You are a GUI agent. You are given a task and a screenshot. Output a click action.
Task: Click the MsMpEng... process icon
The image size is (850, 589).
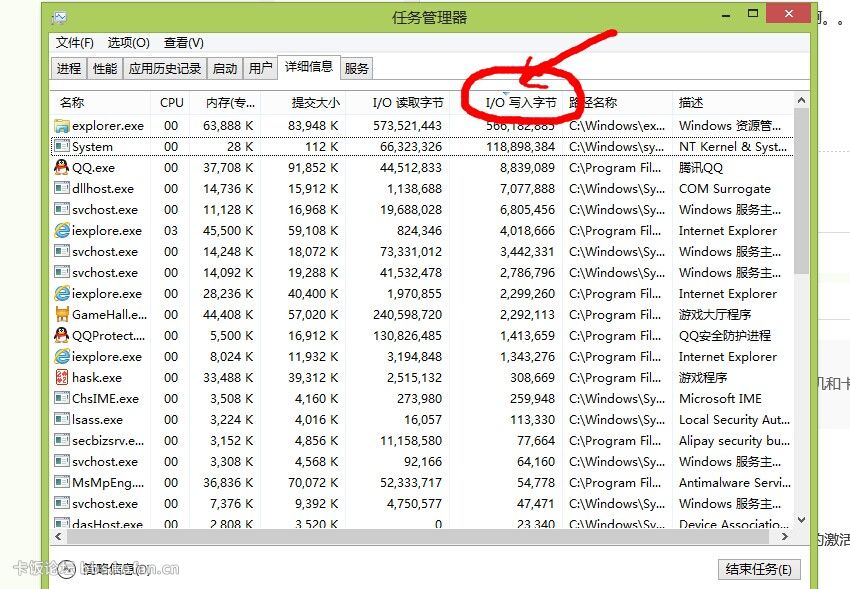pyautogui.click(x=62, y=482)
